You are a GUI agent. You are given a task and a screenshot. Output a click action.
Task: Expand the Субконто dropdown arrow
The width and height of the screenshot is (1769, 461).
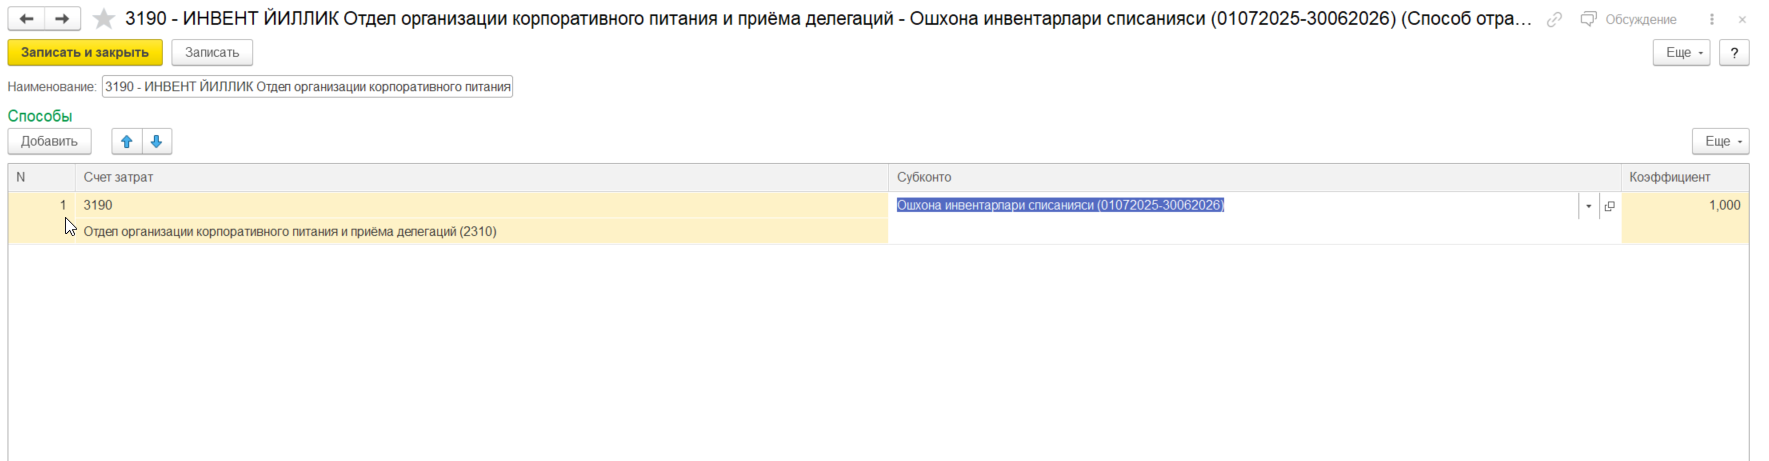[x=1588, y=206]
